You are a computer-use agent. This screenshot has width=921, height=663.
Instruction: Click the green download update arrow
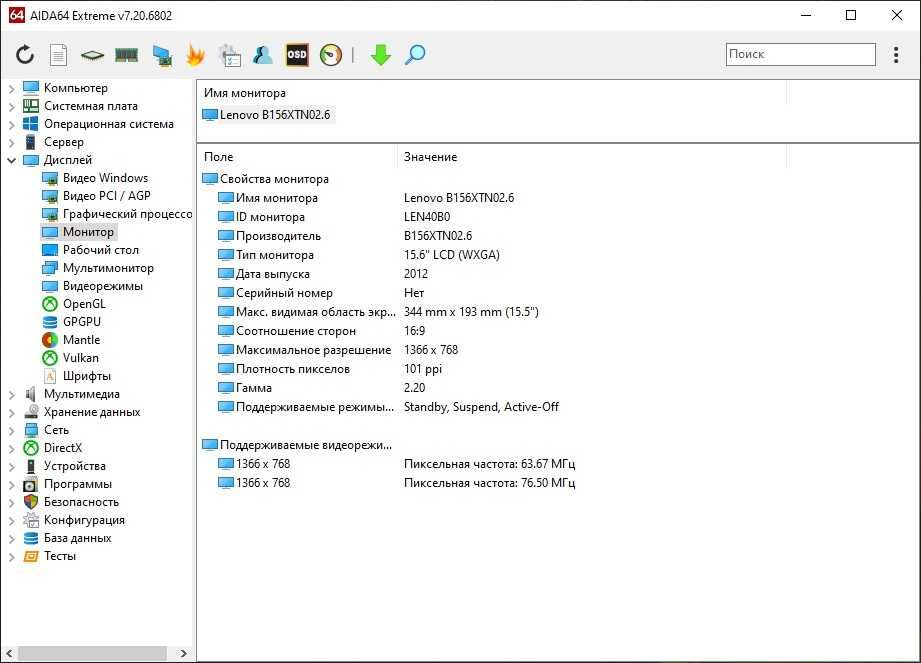point(381,55)
